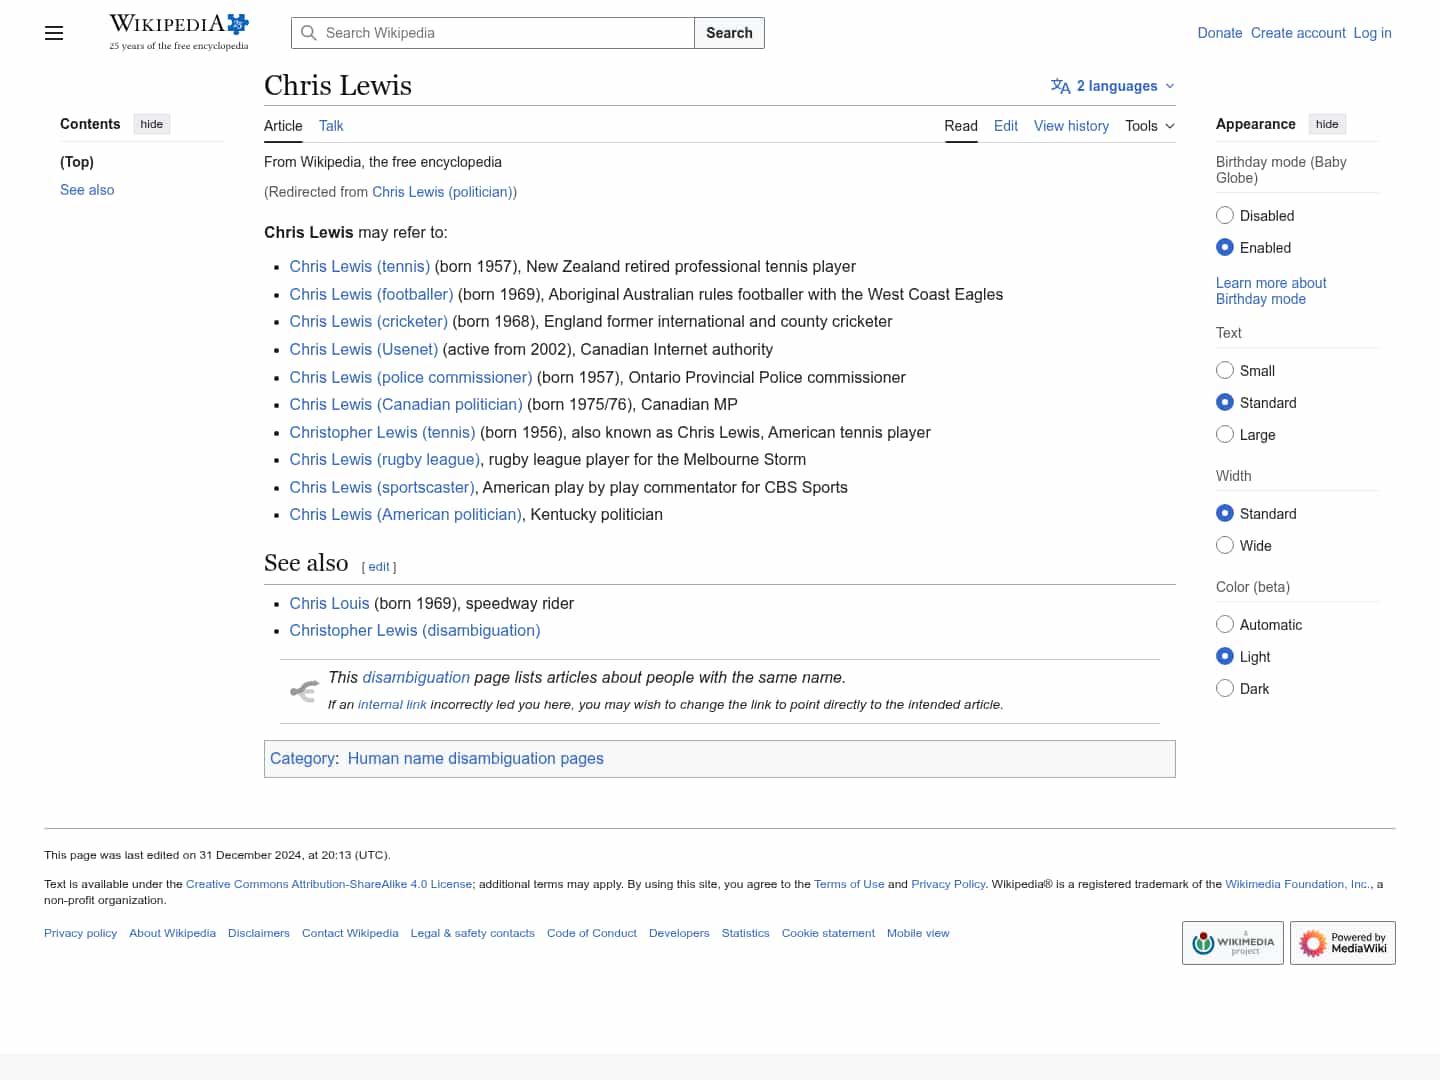Select Dark color mode
Screen dimensions: 1440x1080
[x=1225, y=688]
